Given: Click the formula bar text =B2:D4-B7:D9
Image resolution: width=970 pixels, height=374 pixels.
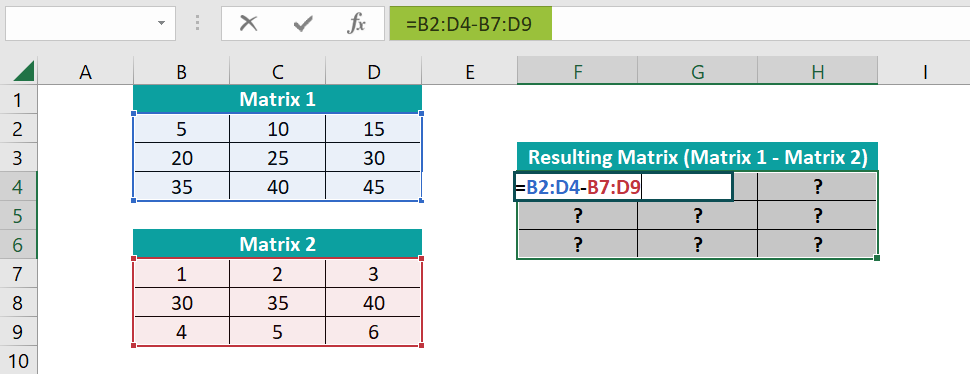Looking at the screenshot, I should [470, 23].
